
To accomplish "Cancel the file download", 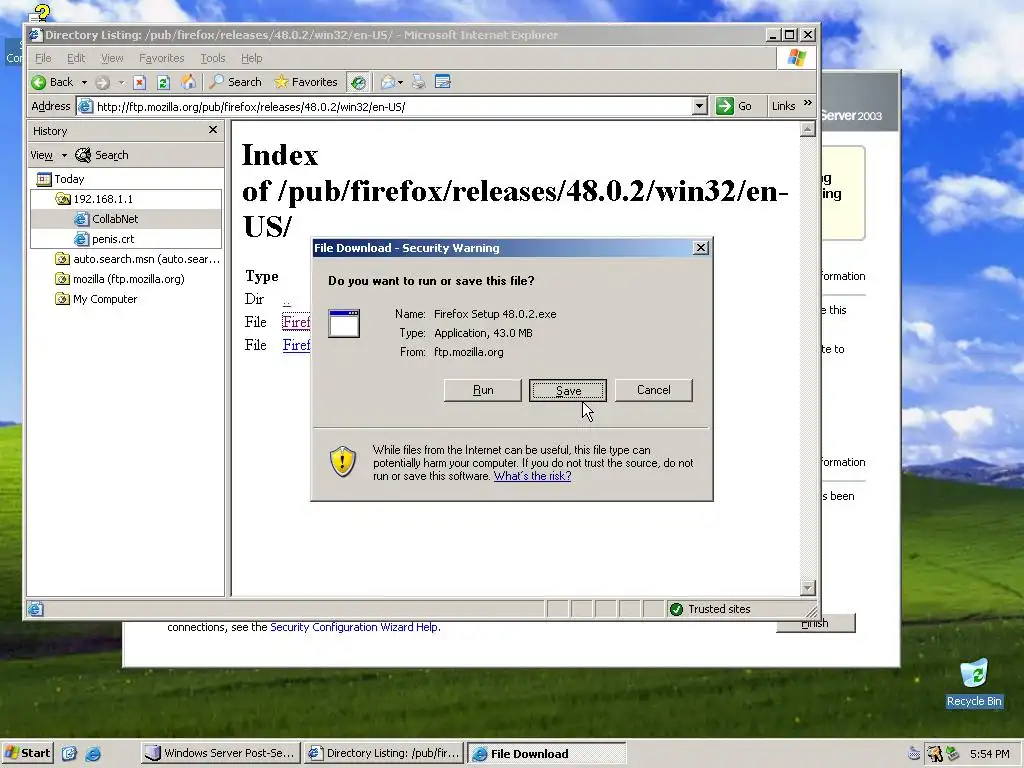I will pos(654,390).
